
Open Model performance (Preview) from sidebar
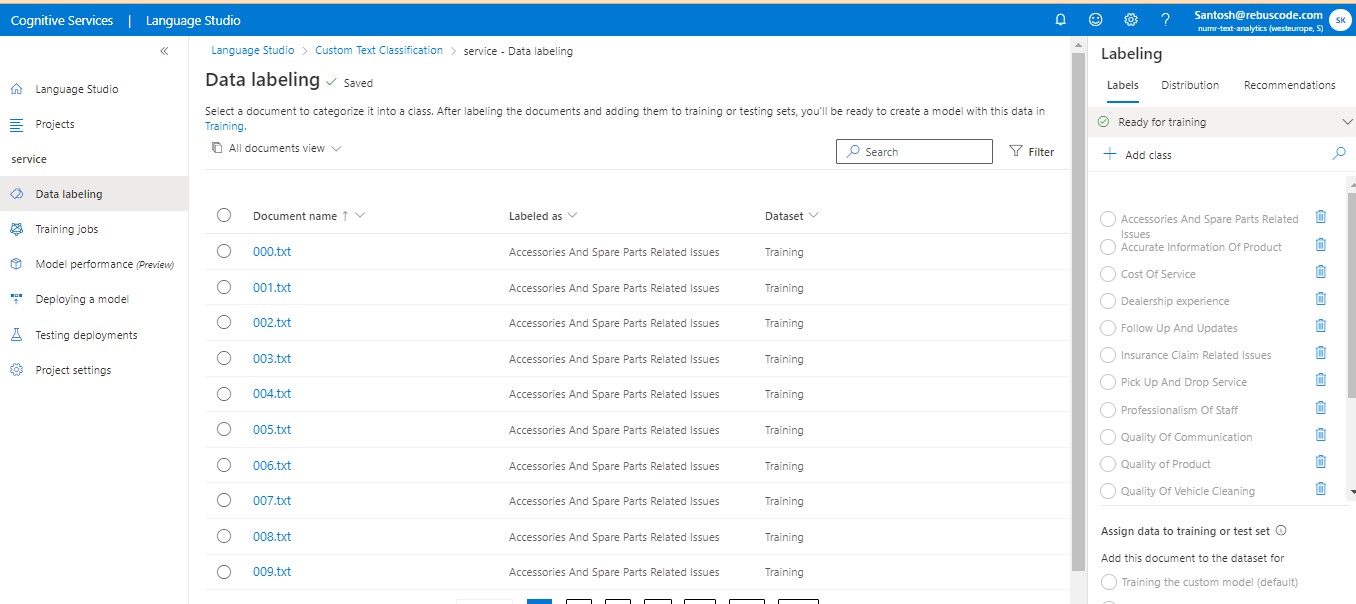tap(16, 263)
